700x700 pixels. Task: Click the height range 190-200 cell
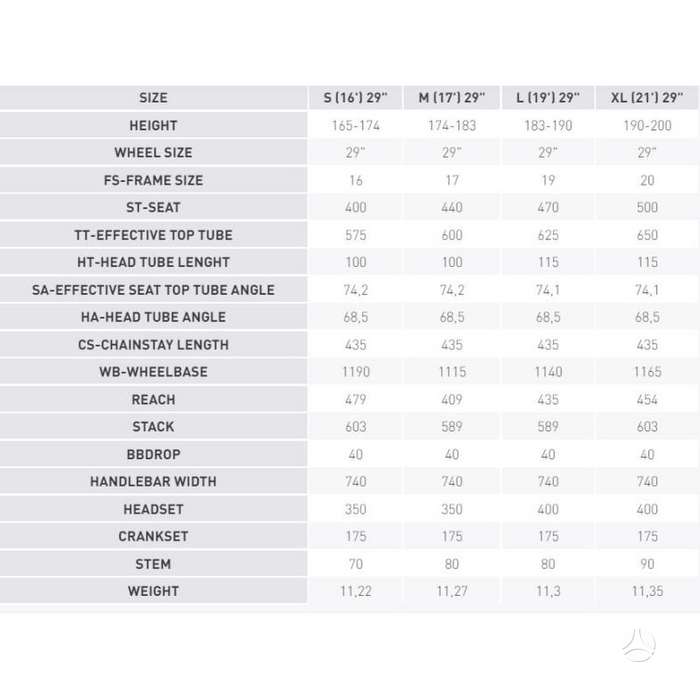(647, 125)
